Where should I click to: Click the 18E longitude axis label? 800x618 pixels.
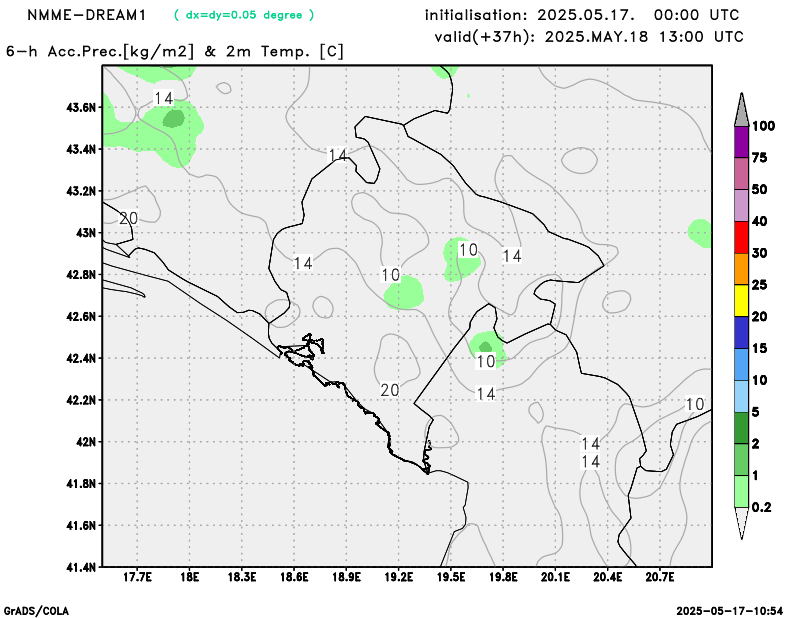190,577
